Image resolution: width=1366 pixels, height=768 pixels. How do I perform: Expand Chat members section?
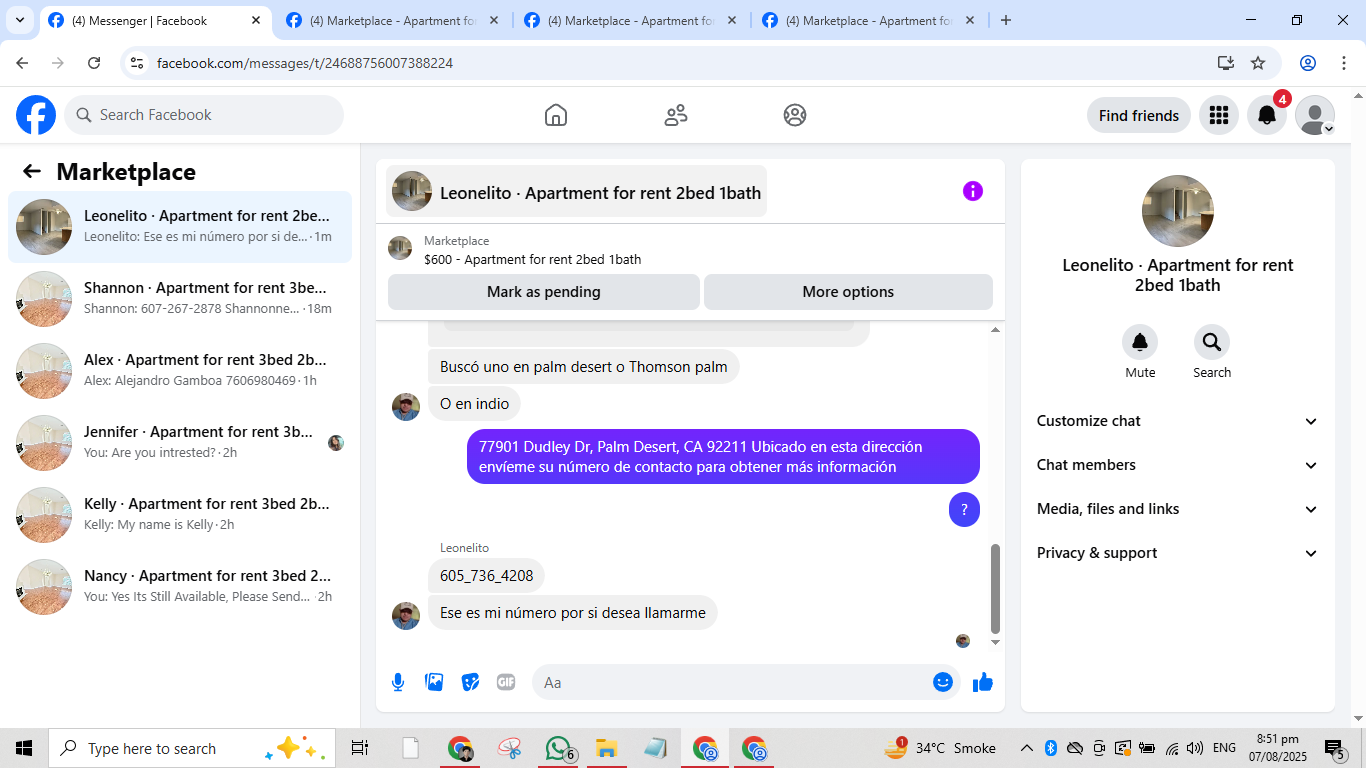coord(1177,465)
